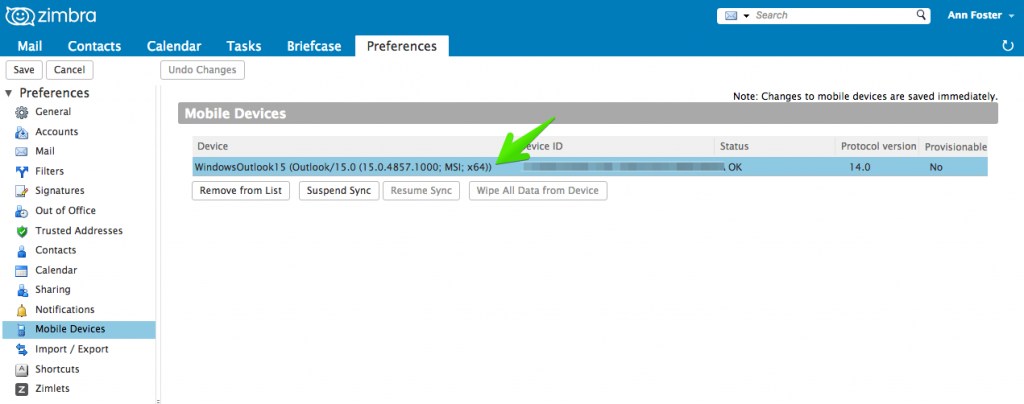This screenshot has height=404, width=1024.
Task: Open Zimlets preferences
Action: tap(52, 389)
